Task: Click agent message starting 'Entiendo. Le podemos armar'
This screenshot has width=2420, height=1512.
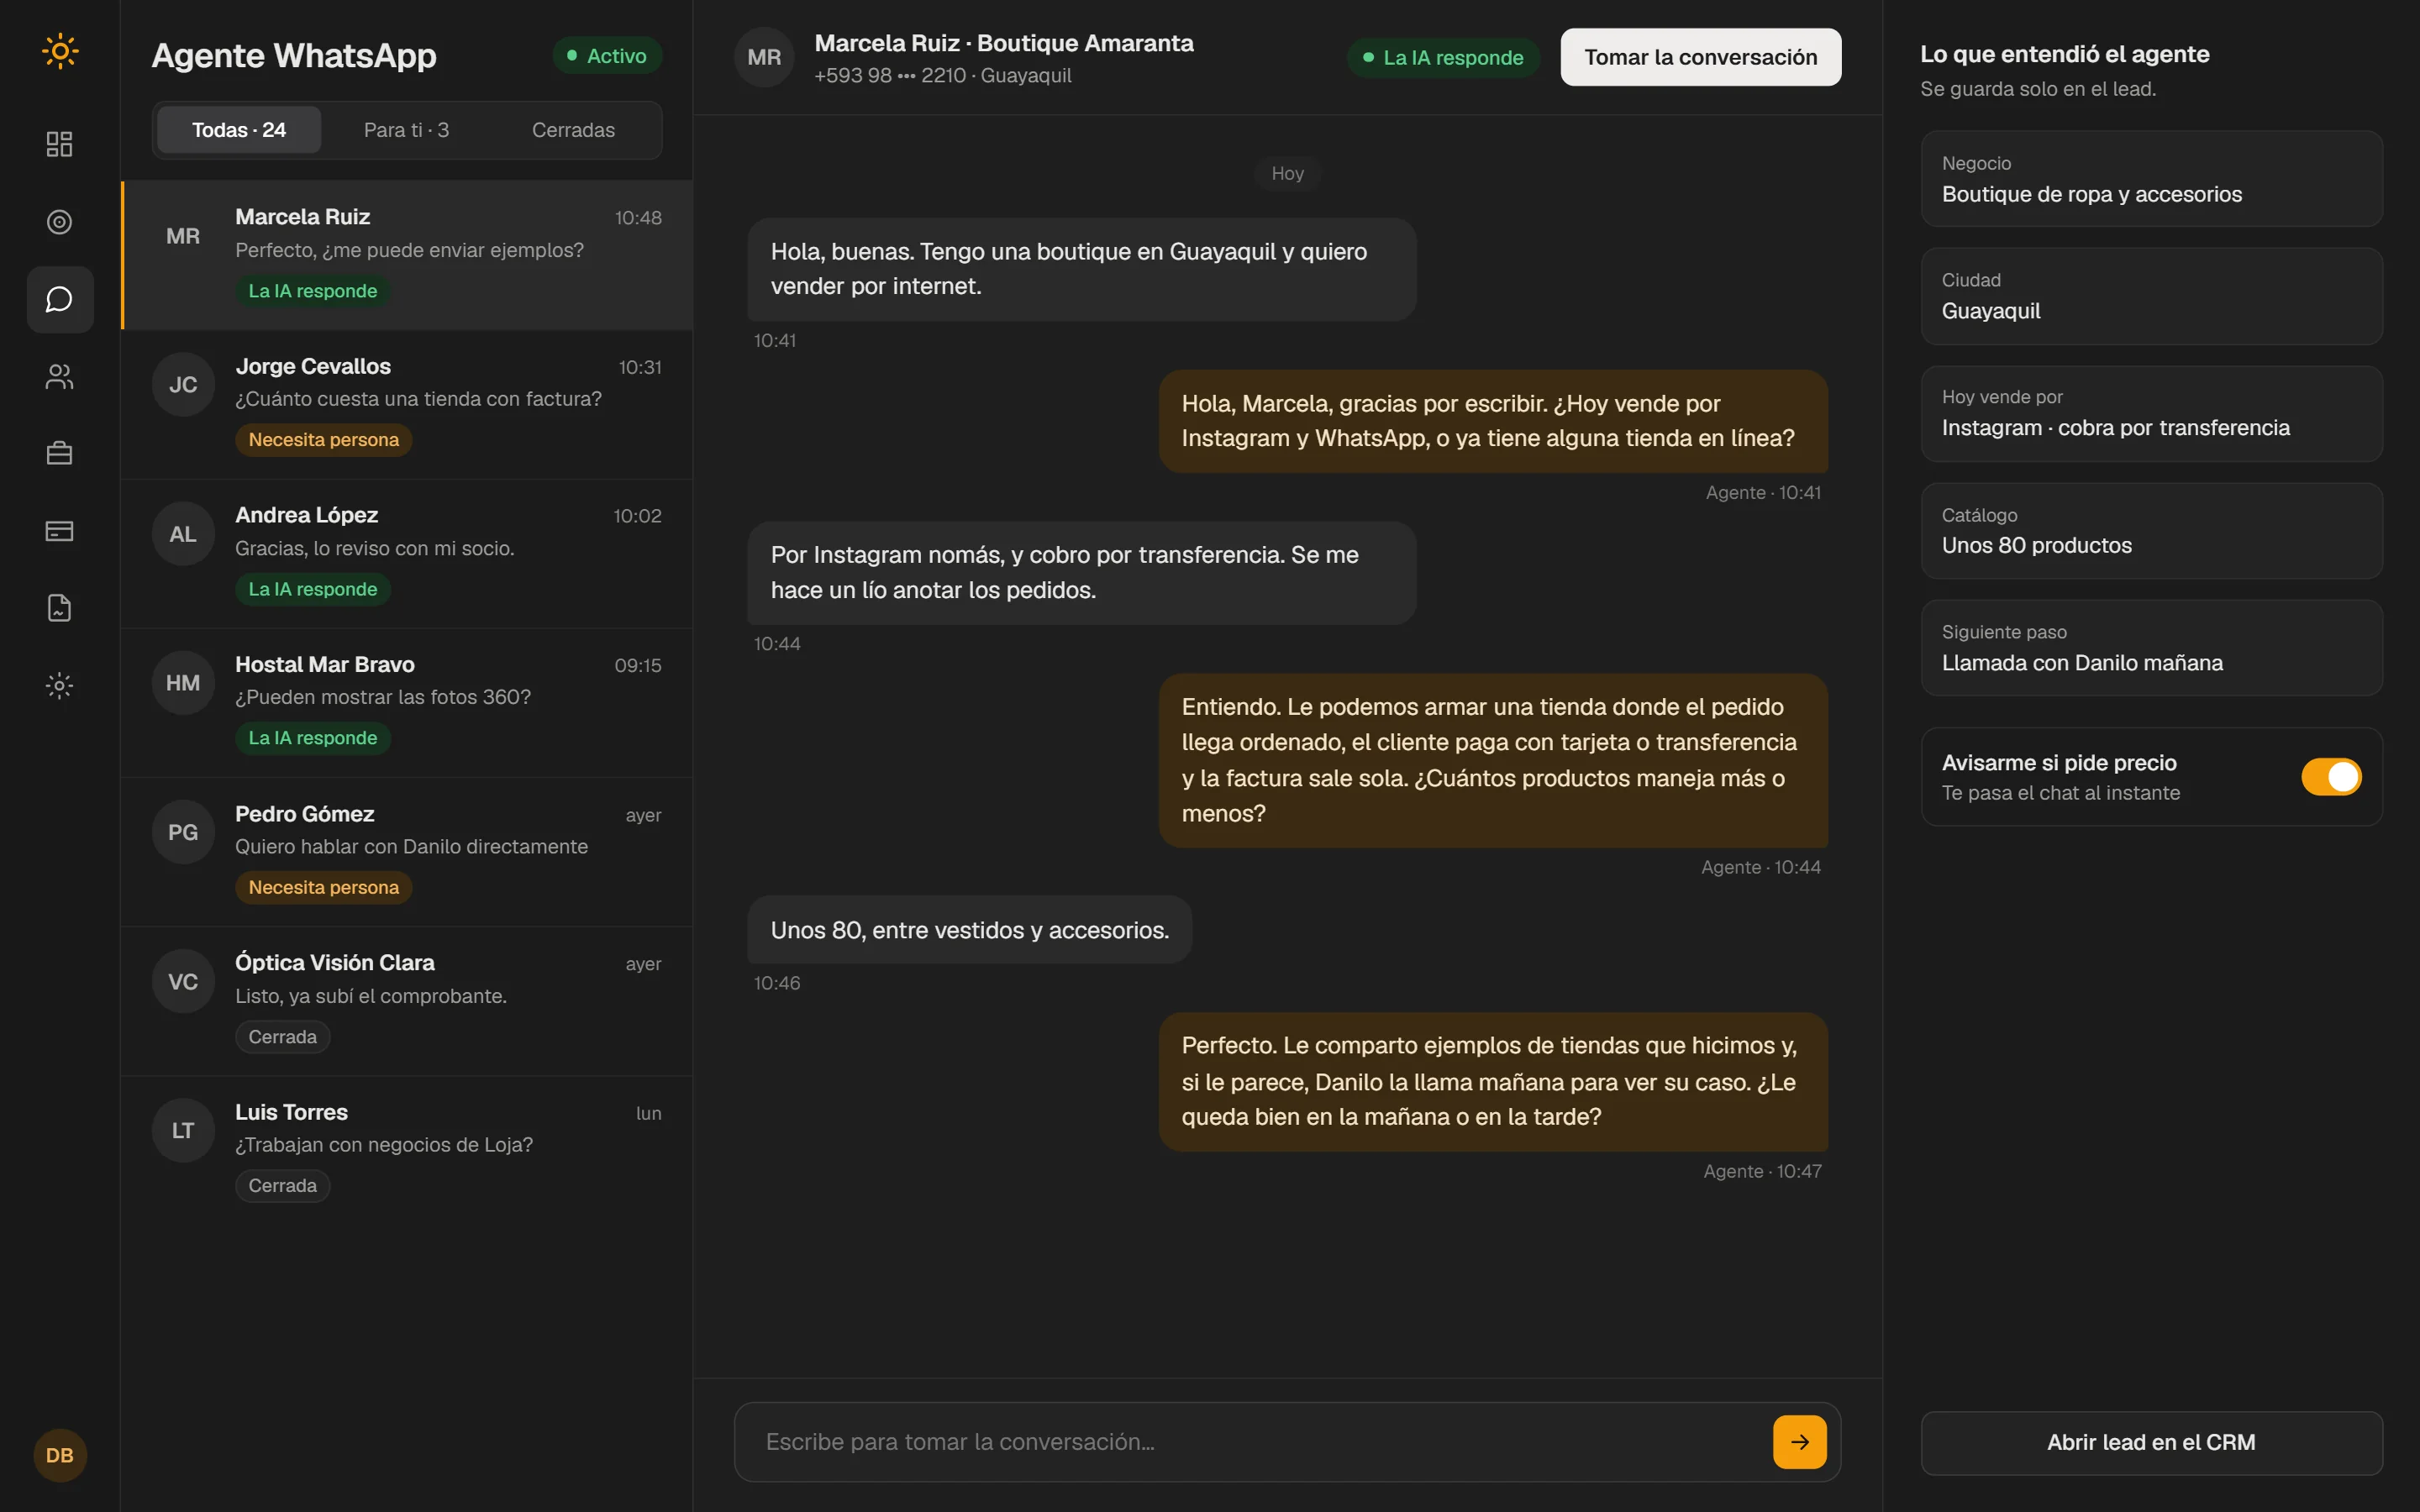Action: tap(1493, 760)
